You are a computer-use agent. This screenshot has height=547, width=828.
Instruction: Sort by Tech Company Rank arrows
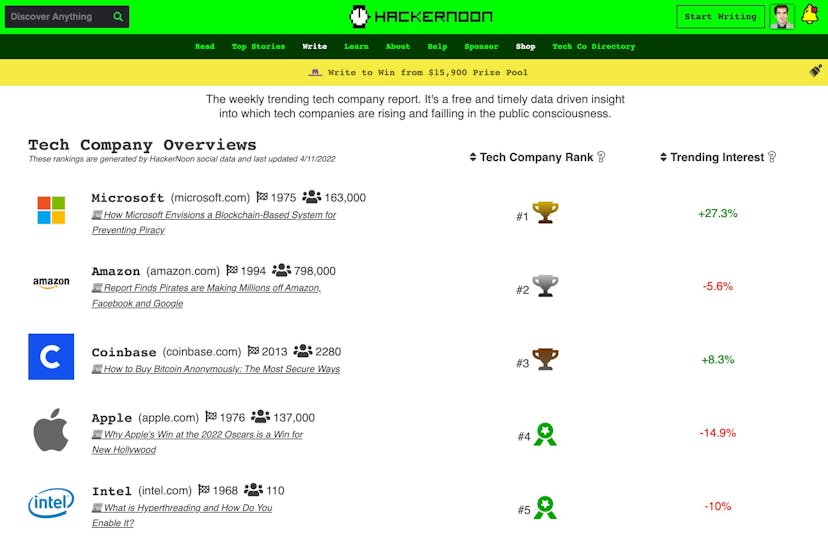click(x=473, y=157)
